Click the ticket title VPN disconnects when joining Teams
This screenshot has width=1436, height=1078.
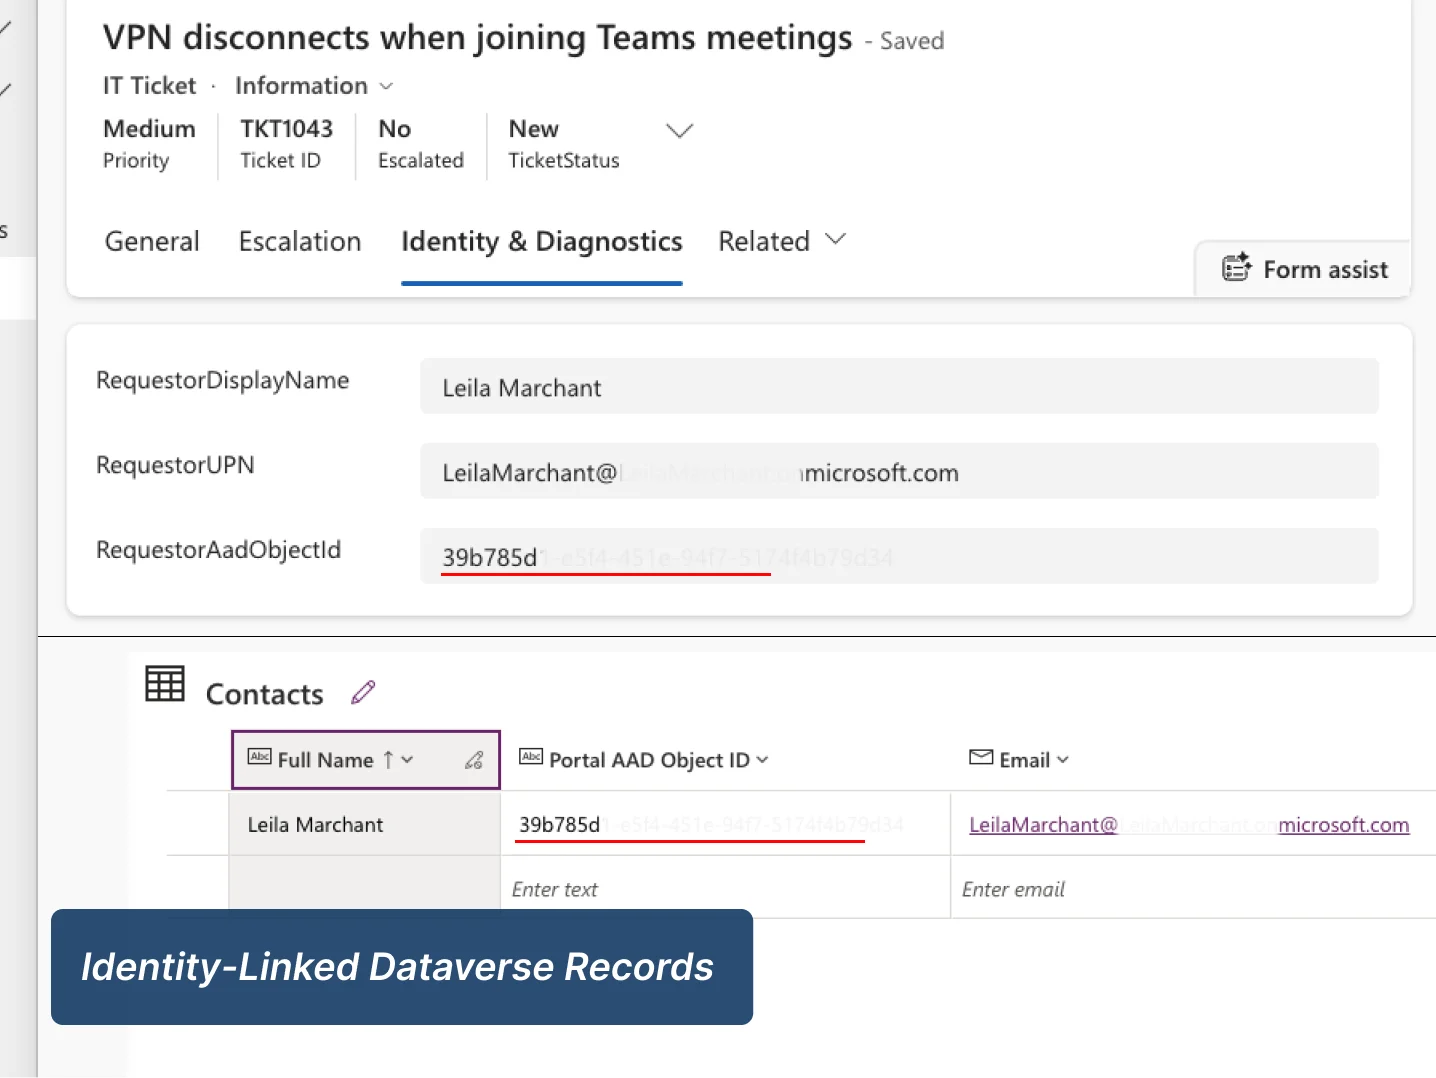[x=478, y=37]
